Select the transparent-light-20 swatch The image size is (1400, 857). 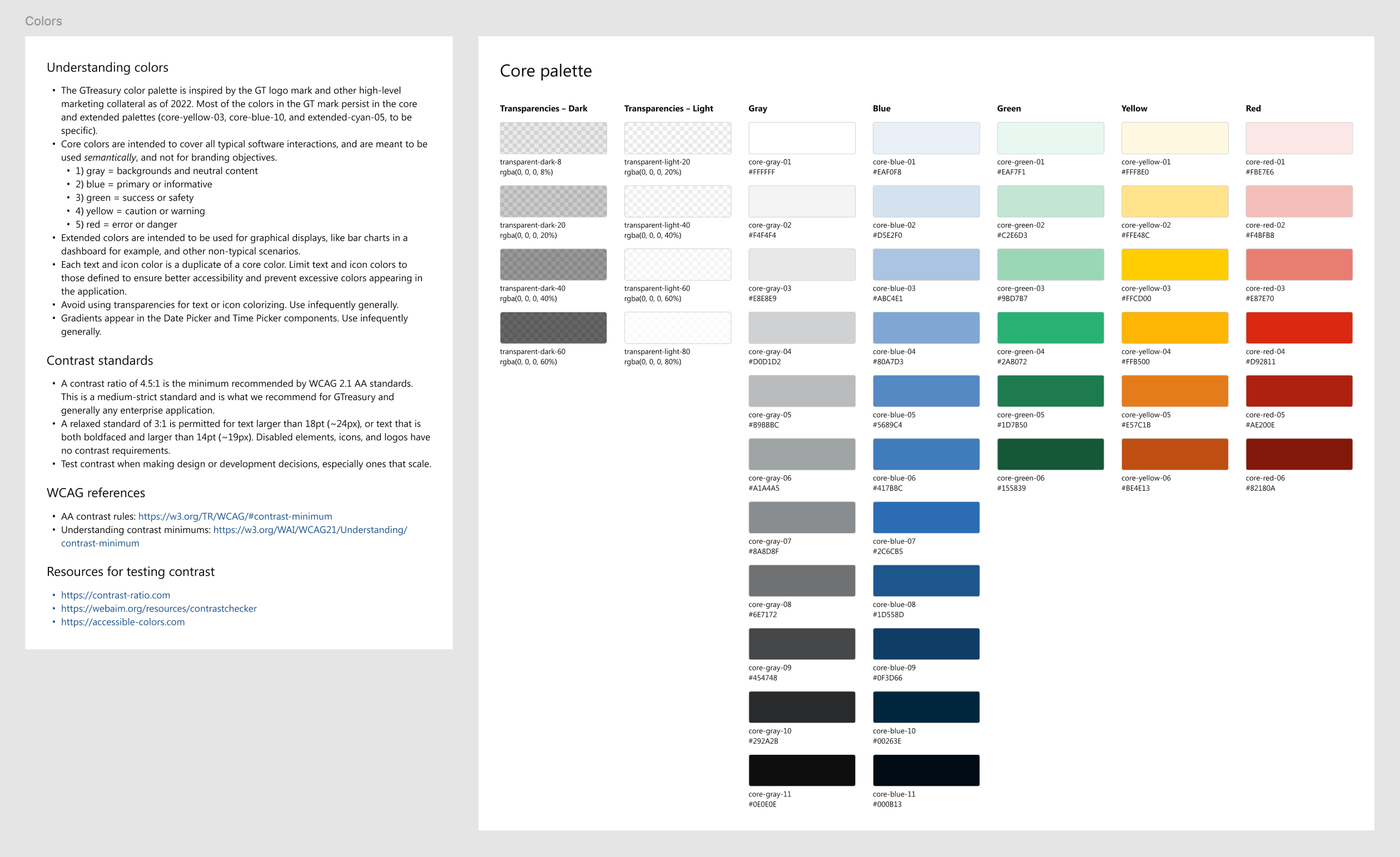tap(678, 138)
